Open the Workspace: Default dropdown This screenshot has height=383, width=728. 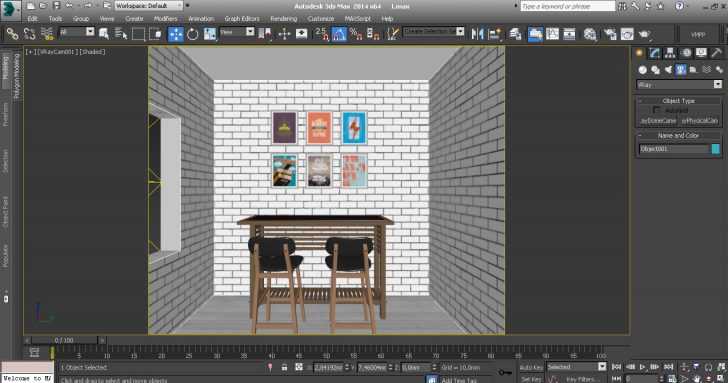pos(149,6)
